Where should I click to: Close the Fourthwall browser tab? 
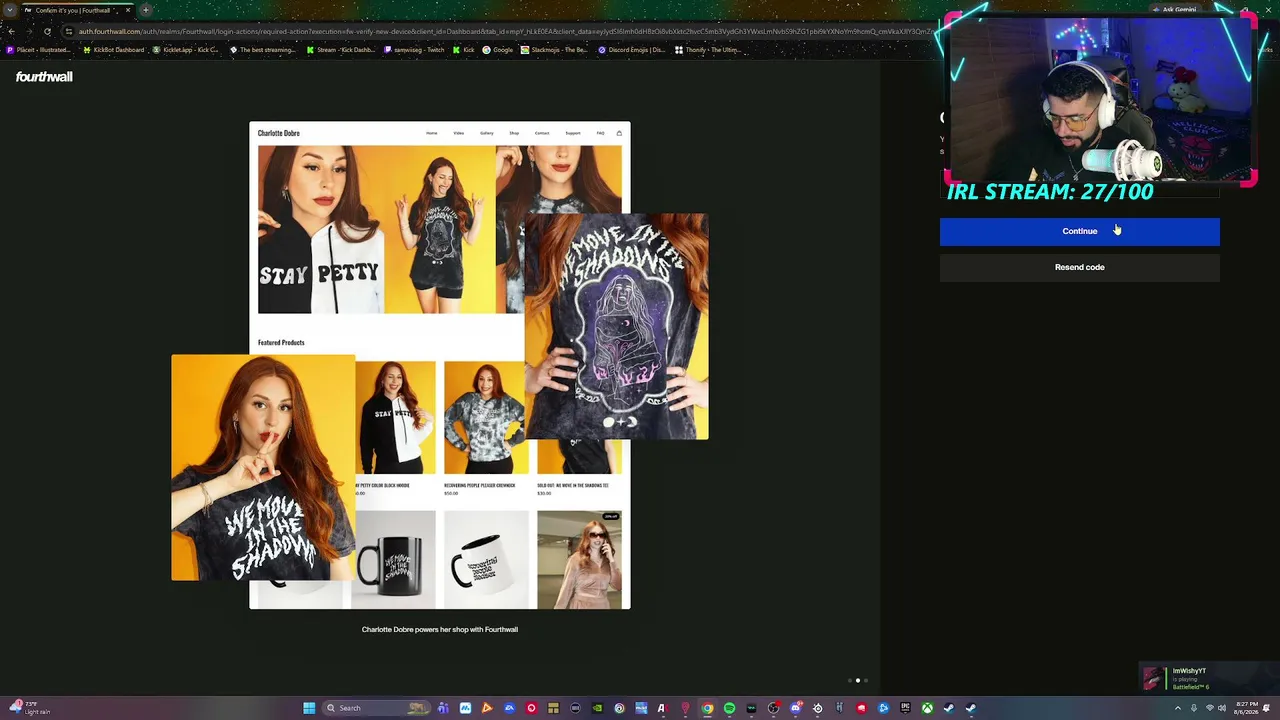click(128, 10)
